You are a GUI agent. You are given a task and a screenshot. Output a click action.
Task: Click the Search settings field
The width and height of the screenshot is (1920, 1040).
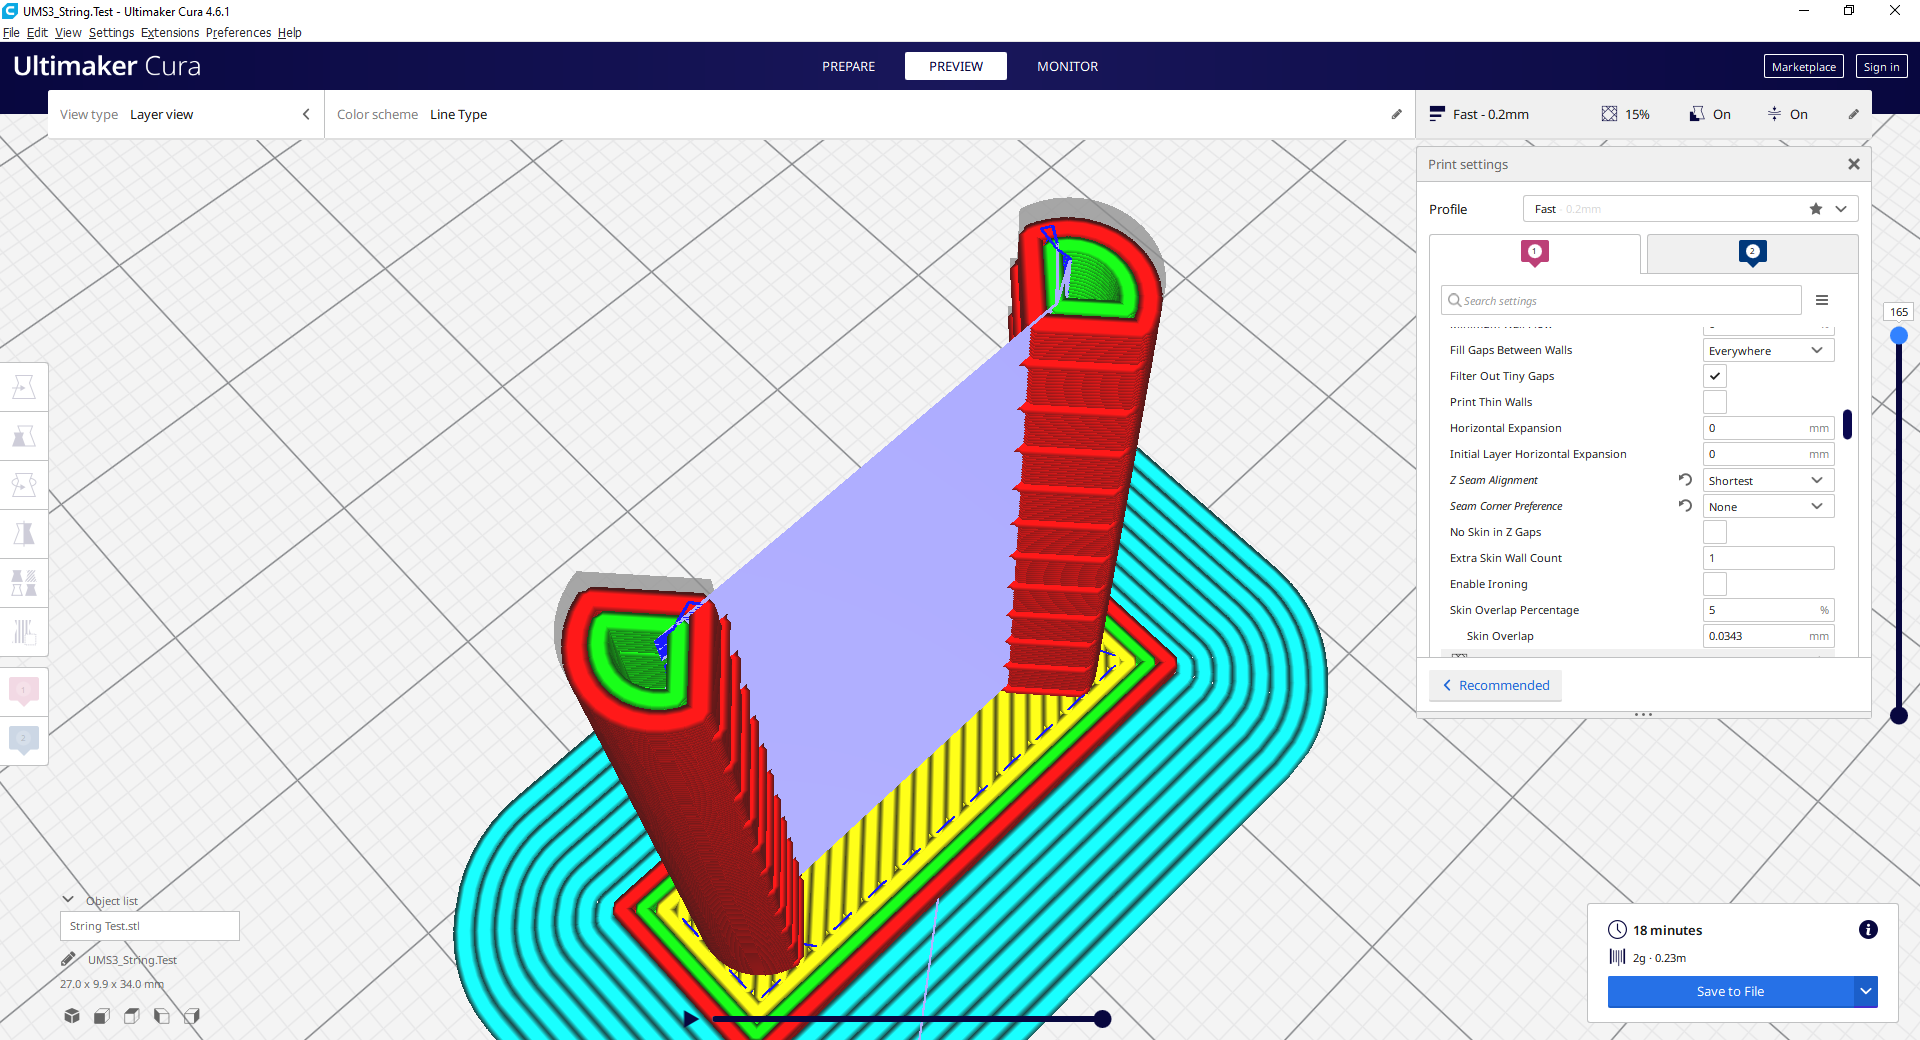click(x=1621, y=300)
